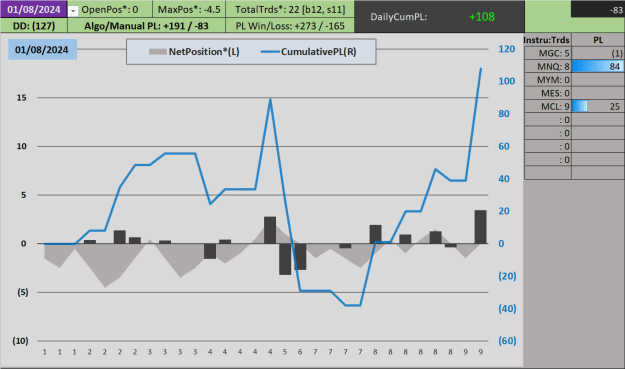Select the PL column header
Screen dimensions: 625x369
tap(598, 40)
